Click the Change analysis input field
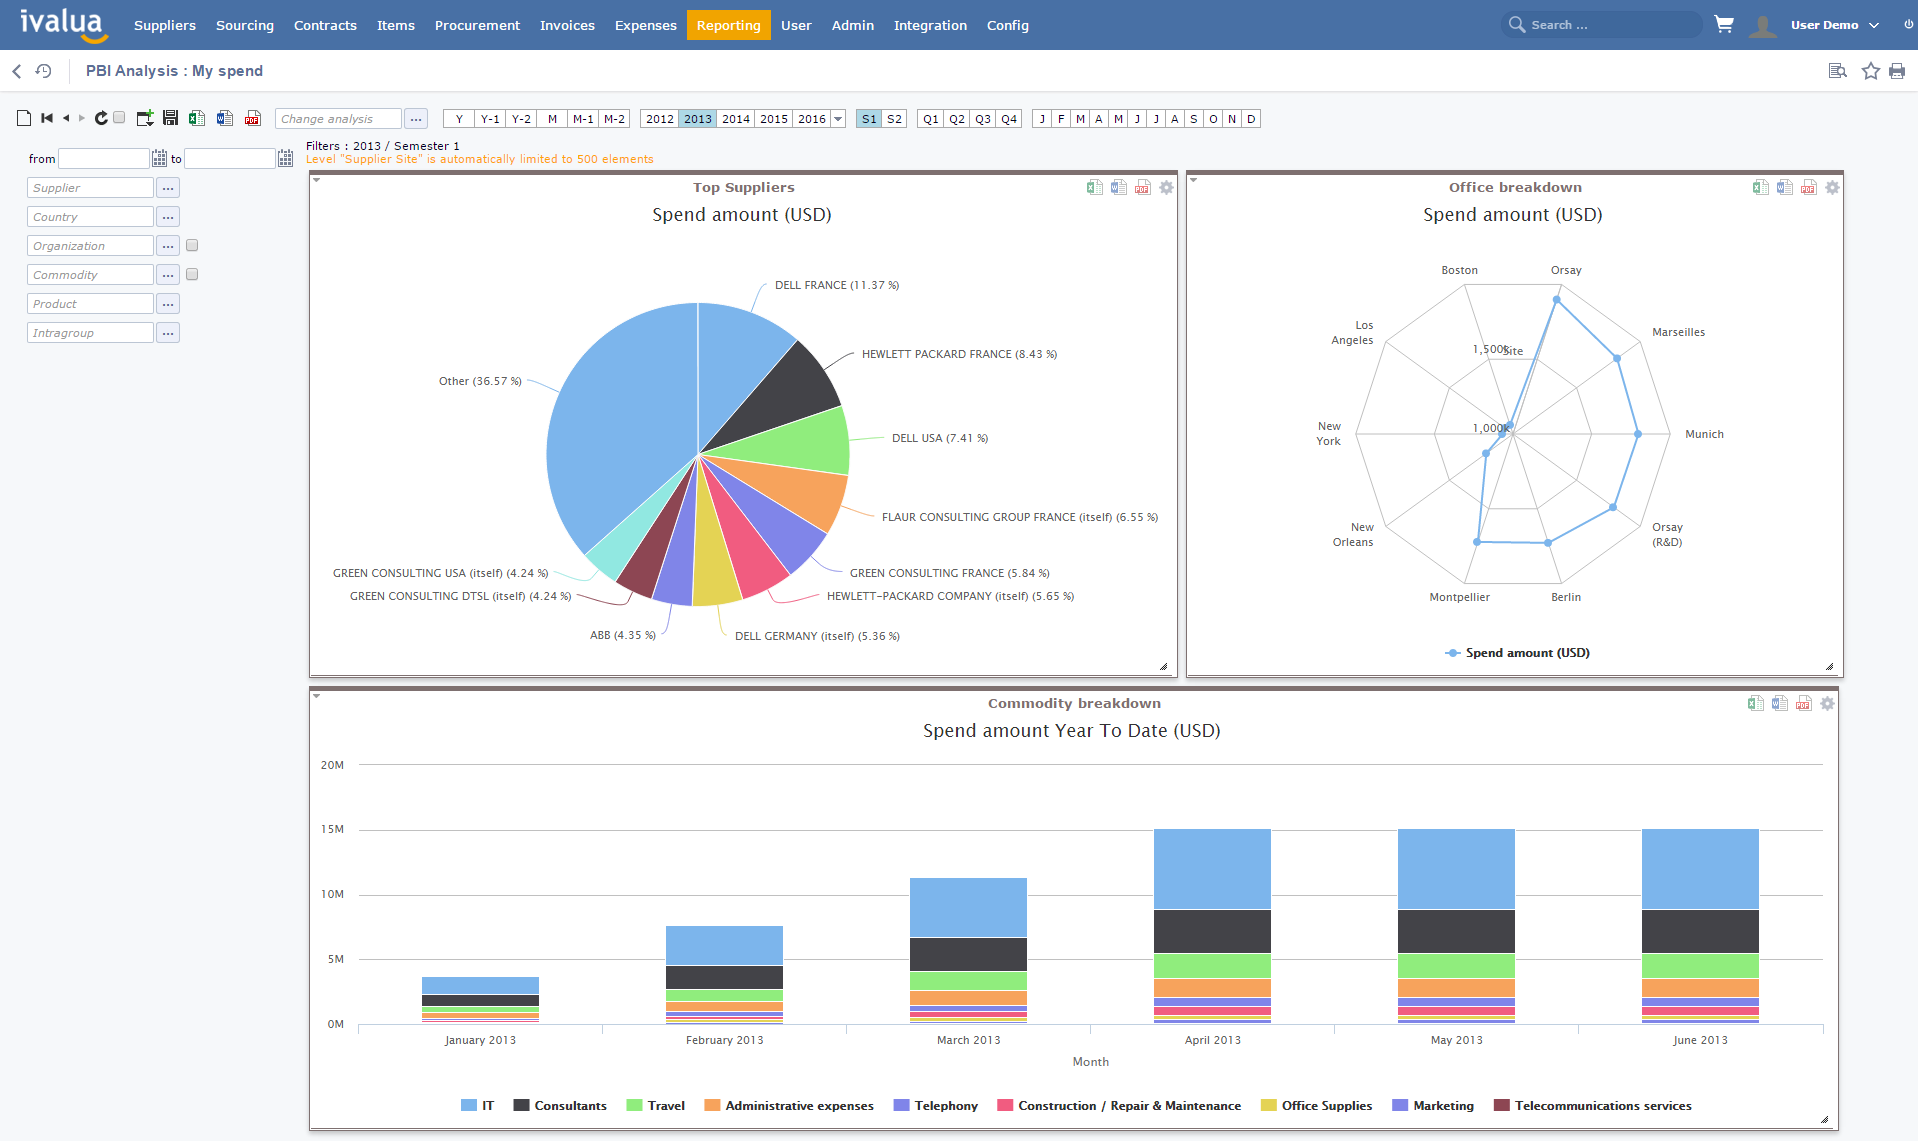The image size is (1918, 1141). pyautogui.click(x=338, y=119)
